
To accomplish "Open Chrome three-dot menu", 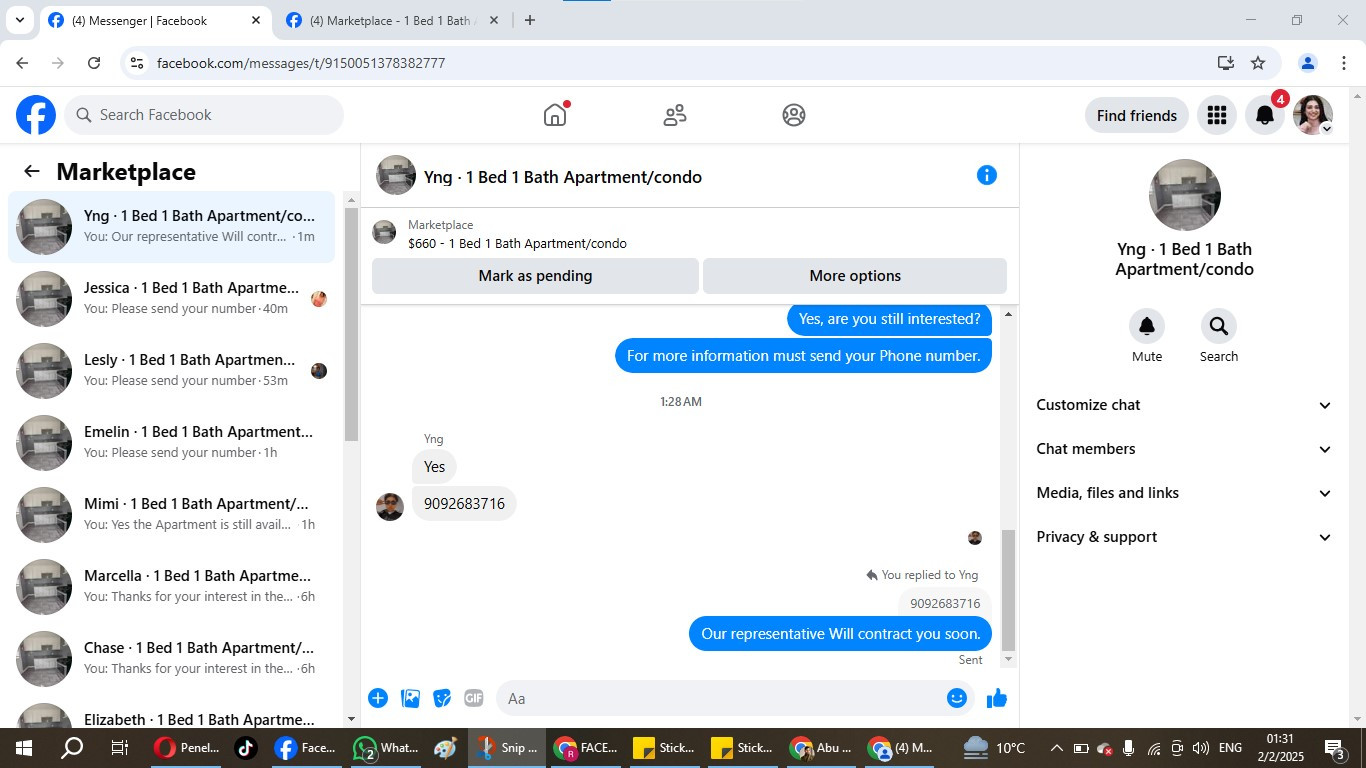I will coord(1344,63).
